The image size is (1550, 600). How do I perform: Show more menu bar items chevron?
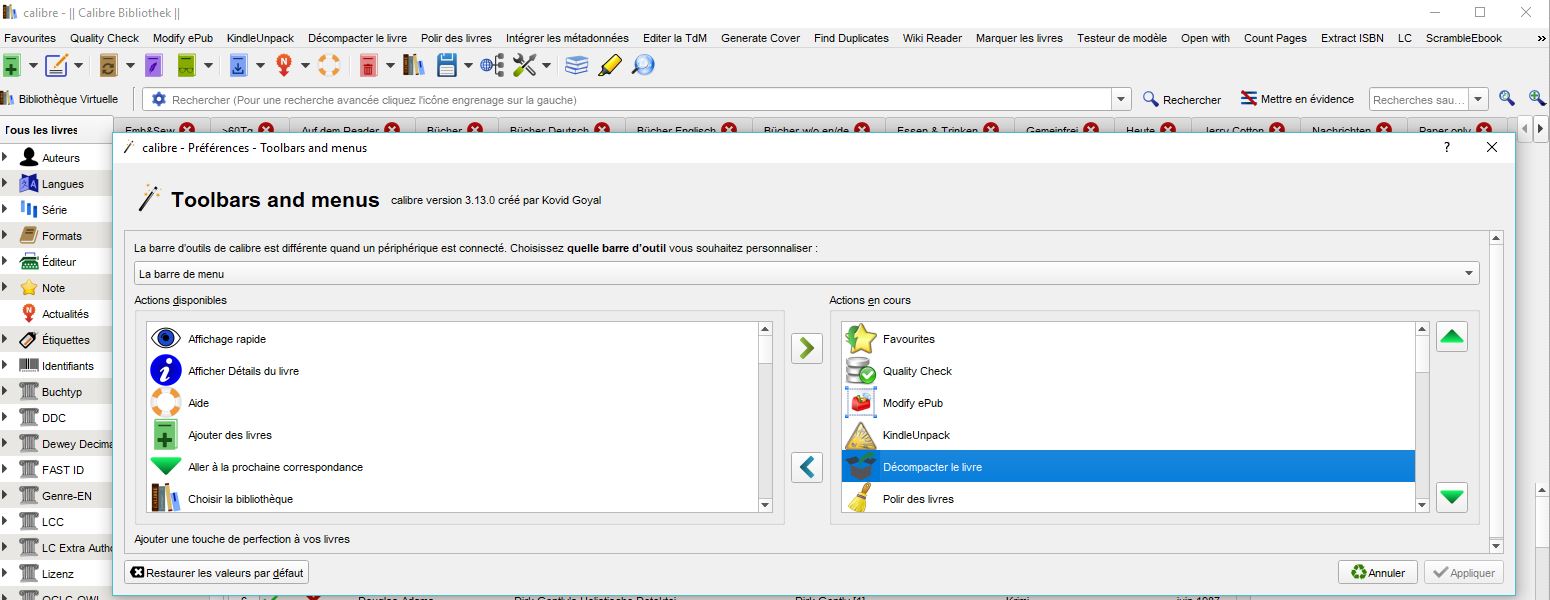click(x=1539, y=38)
